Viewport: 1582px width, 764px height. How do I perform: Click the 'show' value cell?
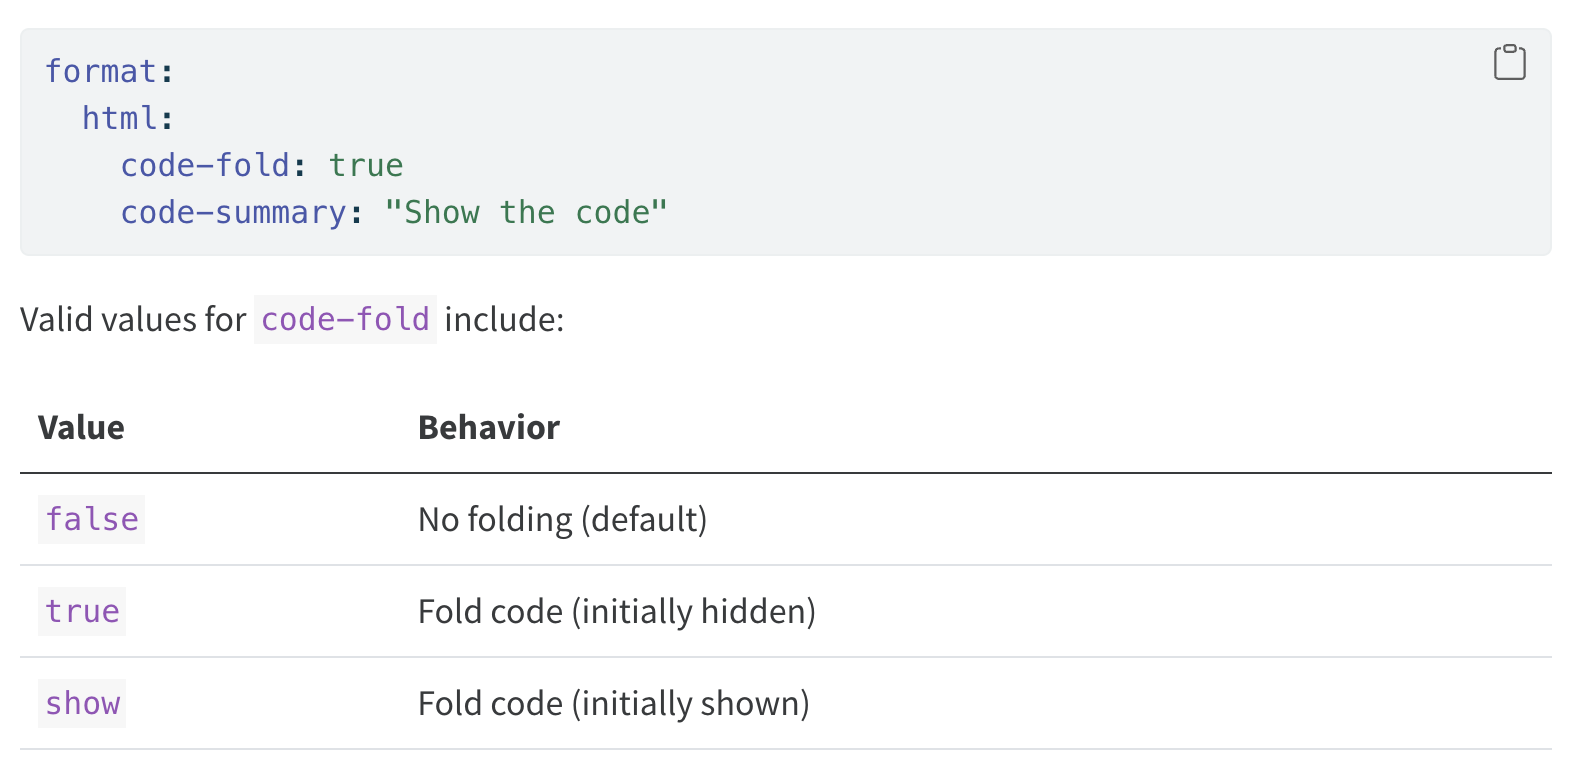pos(82,704)
